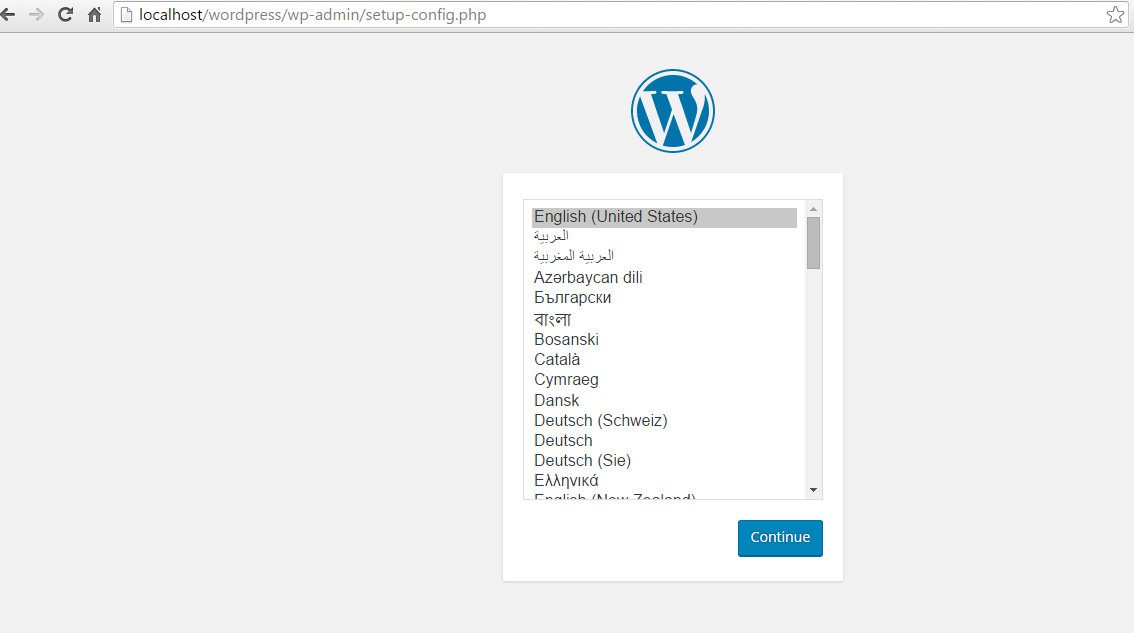
Task: Click the WordPress logo
Action: click(x=673, y=111)
